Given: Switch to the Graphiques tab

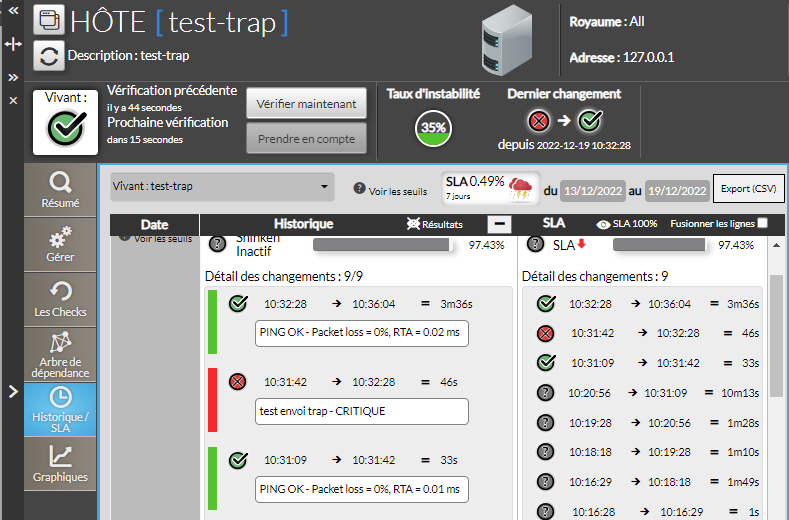Looking at the screenshot, I should tap(60, 464).
